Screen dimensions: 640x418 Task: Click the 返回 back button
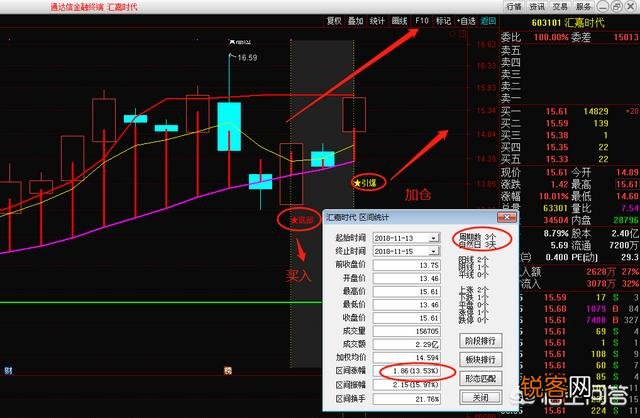coord(488,20)
